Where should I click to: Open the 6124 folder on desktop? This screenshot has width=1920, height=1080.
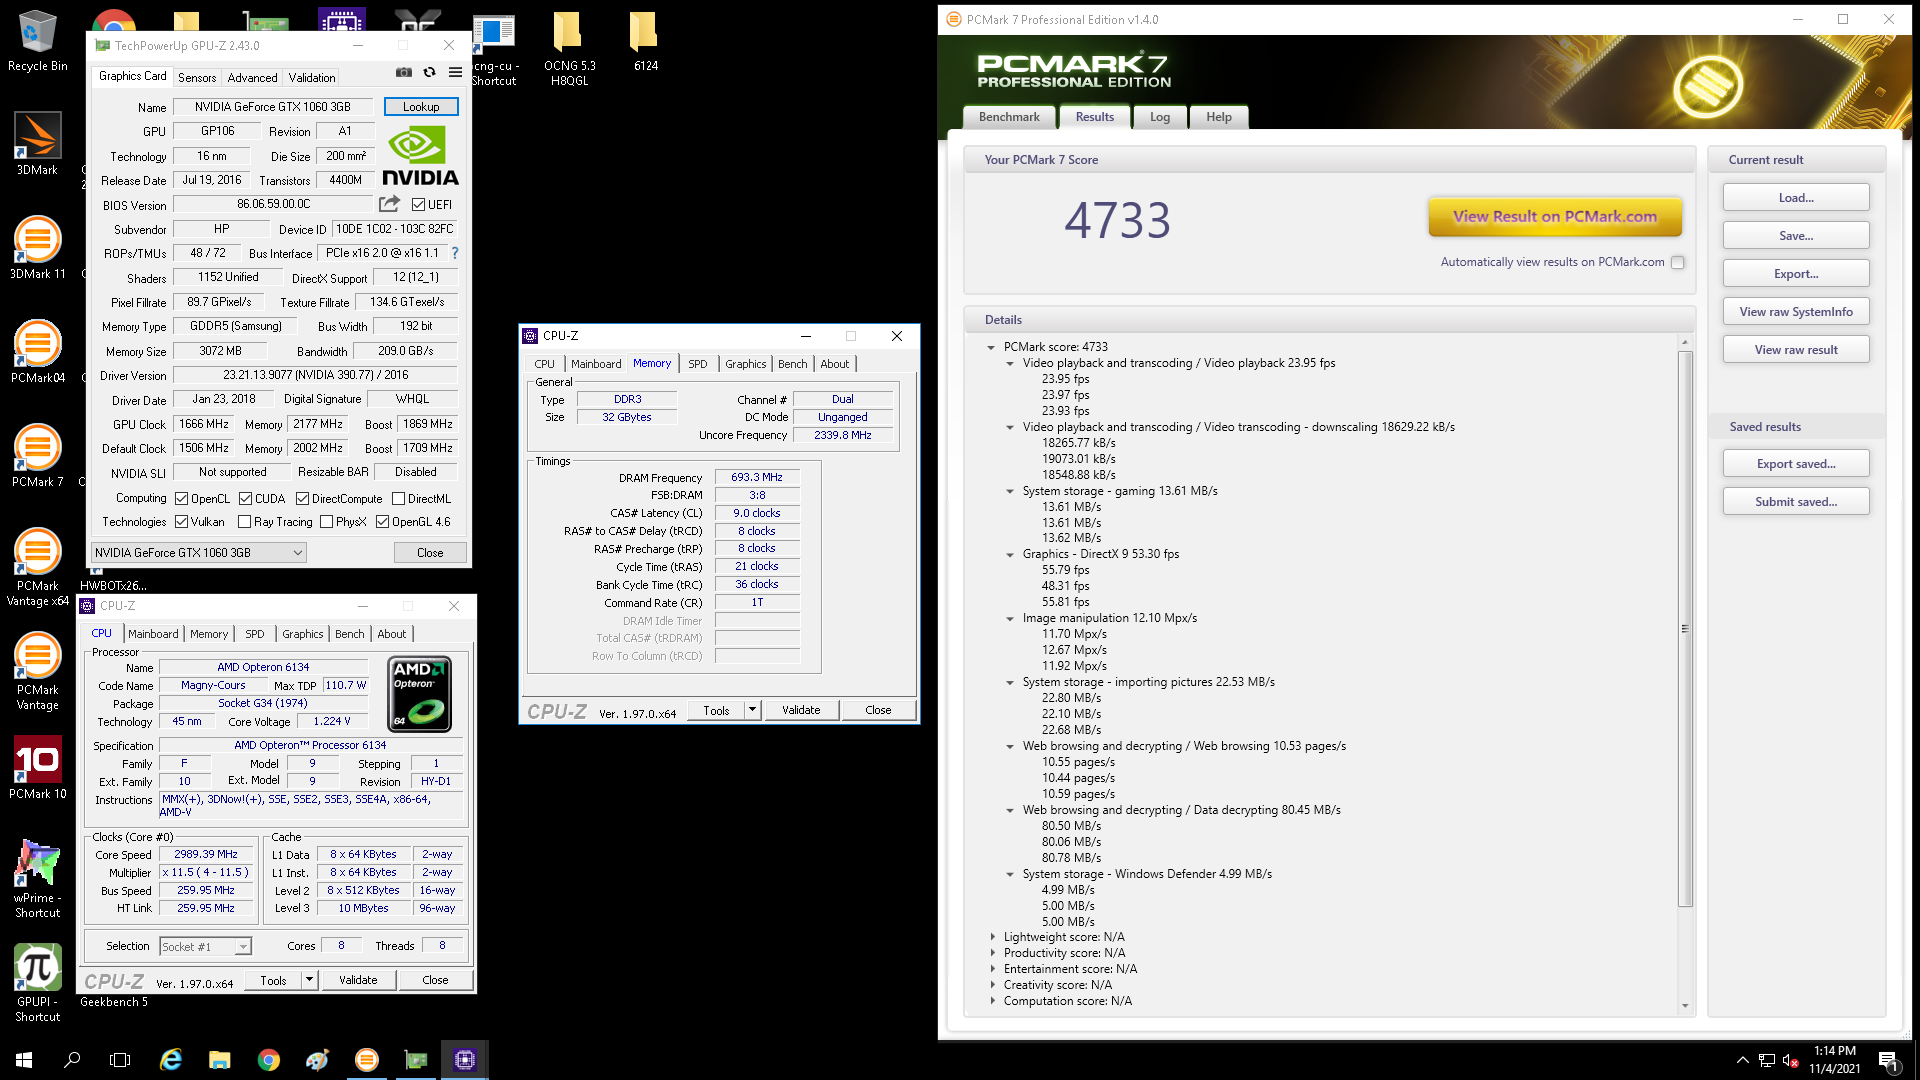645,42
